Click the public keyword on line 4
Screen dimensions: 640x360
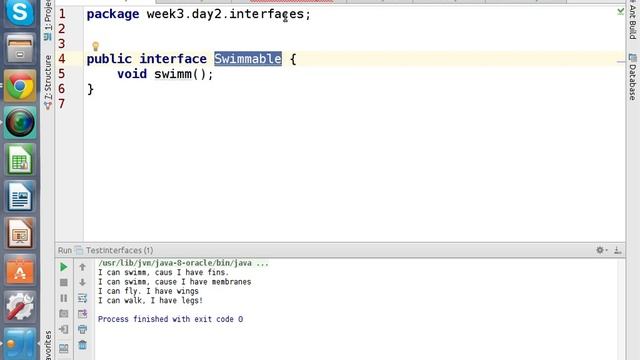(x=109, y=59)
